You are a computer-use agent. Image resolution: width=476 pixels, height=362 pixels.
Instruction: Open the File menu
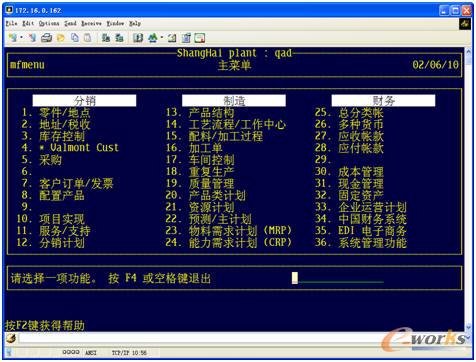pos(11,23)
